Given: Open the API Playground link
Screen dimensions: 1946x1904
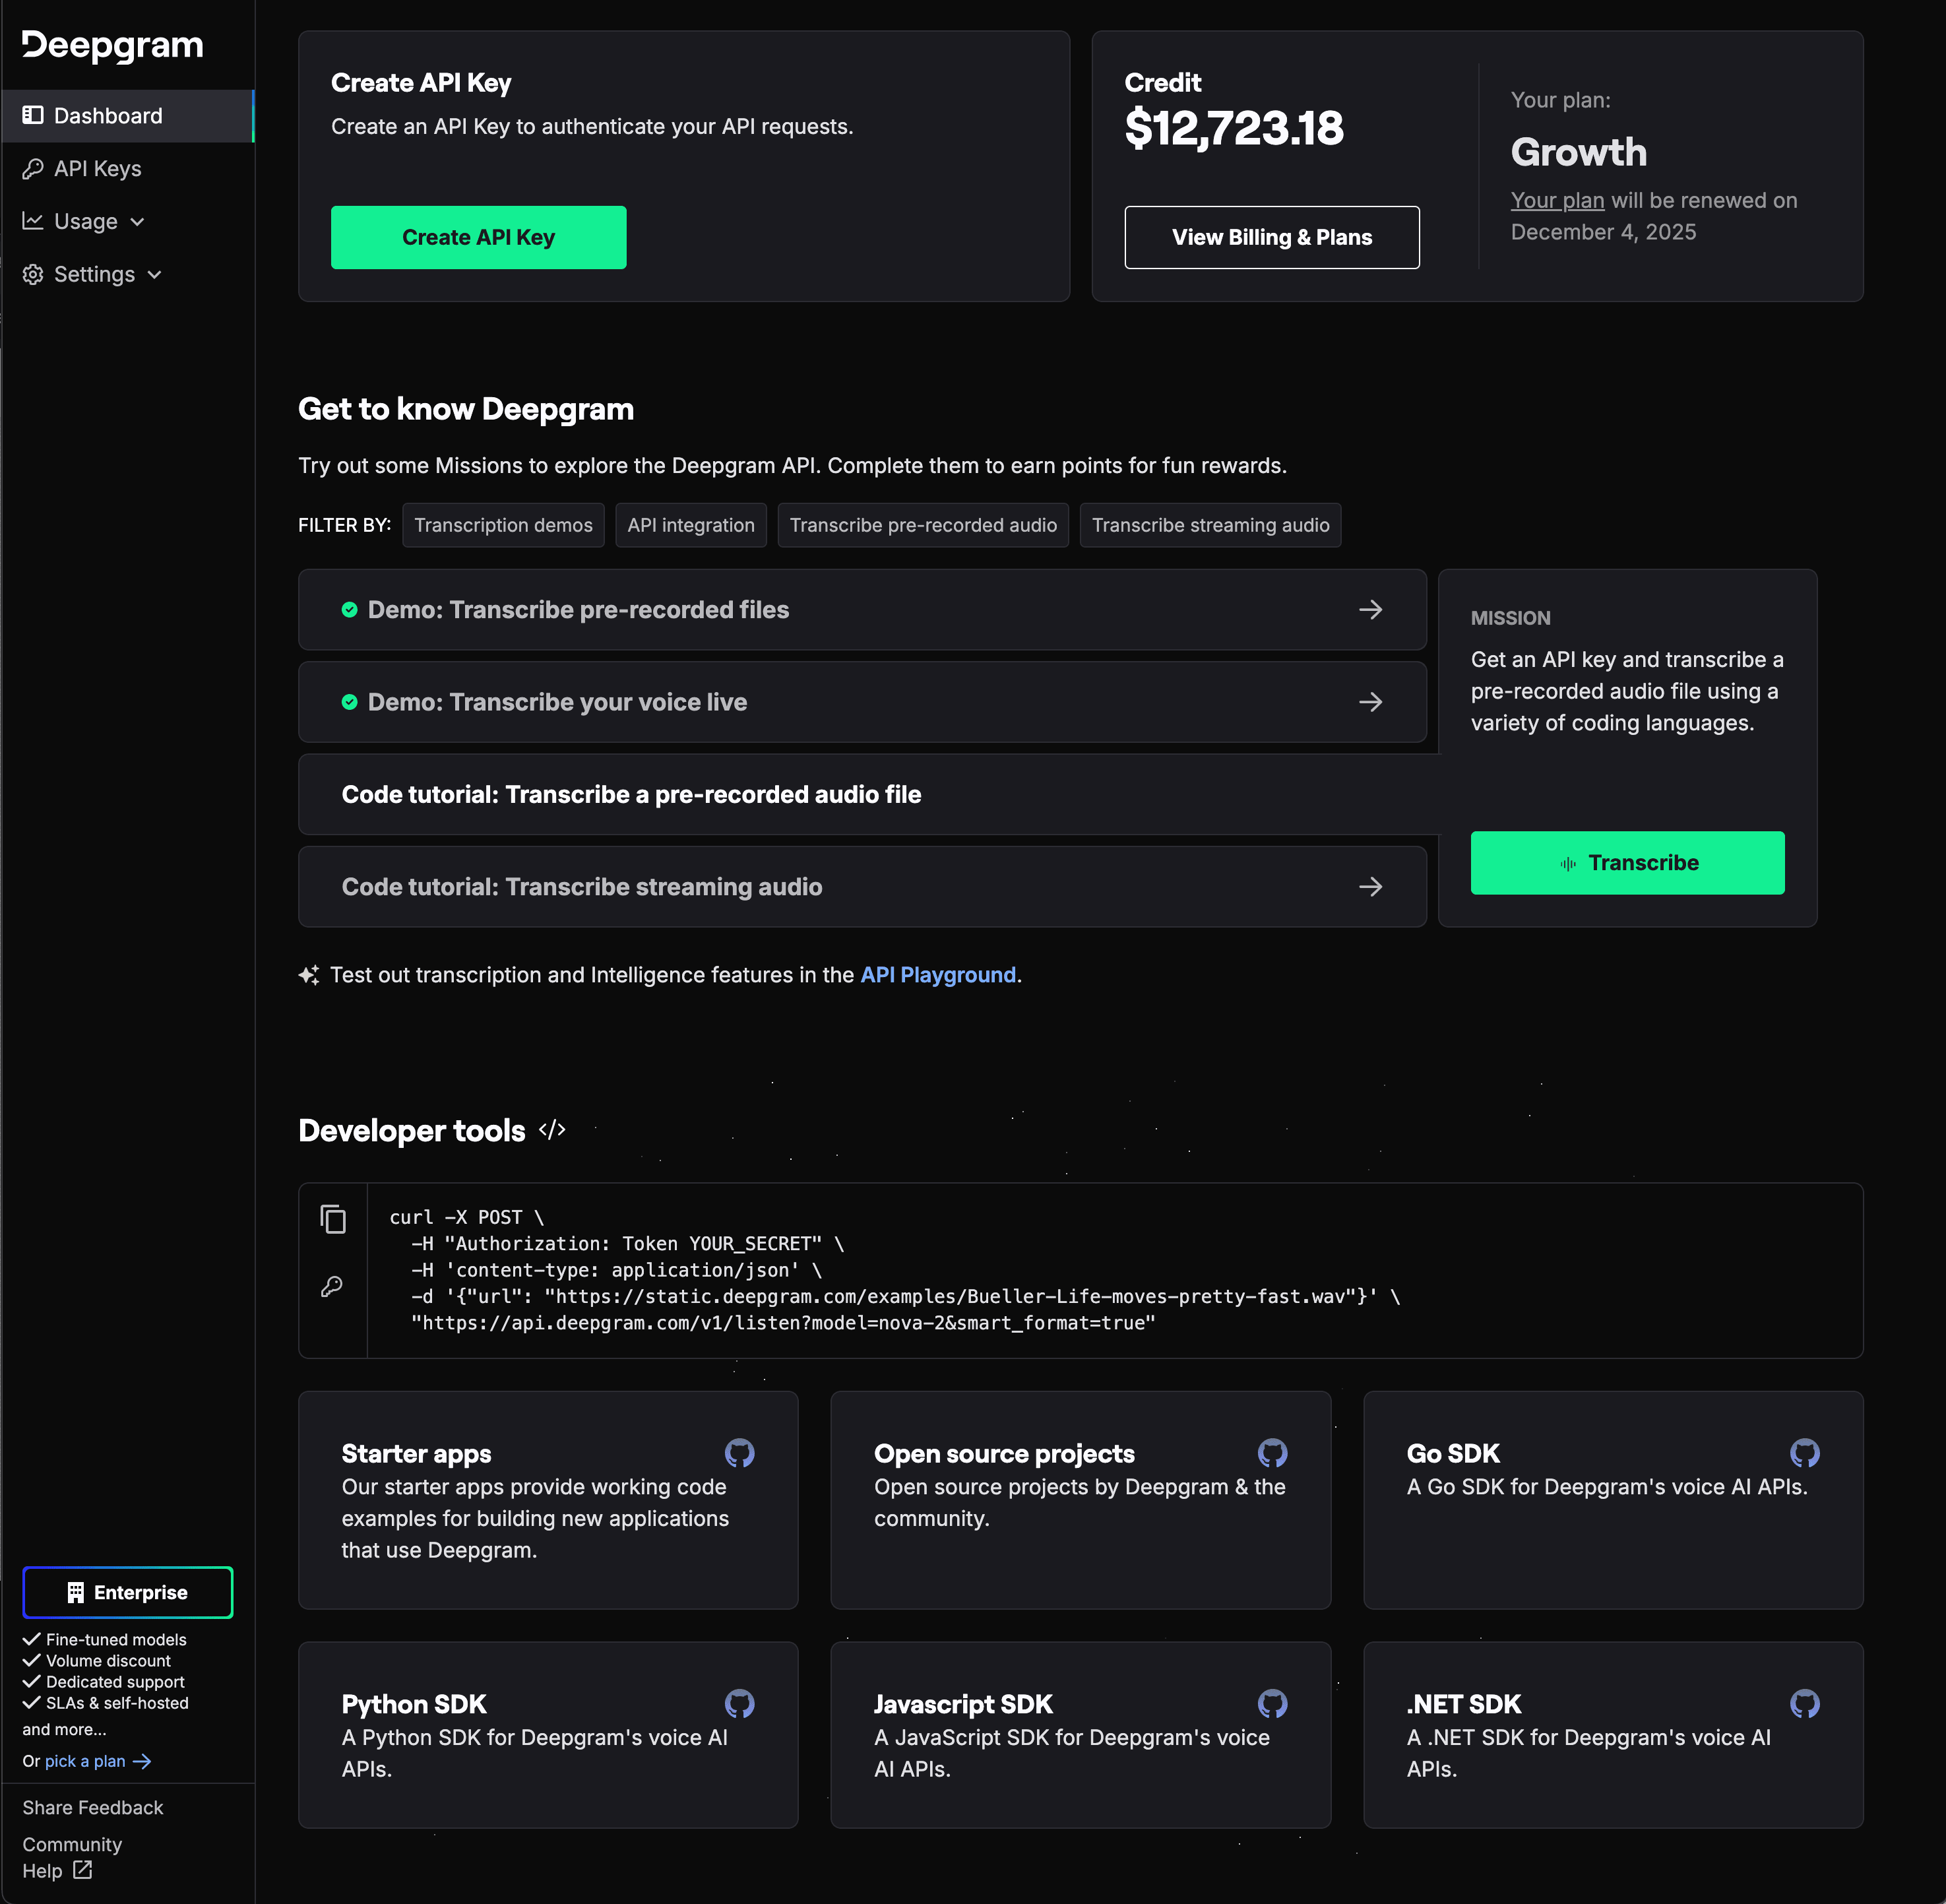Looking at the screenshot, I should [x=938, y=975].
